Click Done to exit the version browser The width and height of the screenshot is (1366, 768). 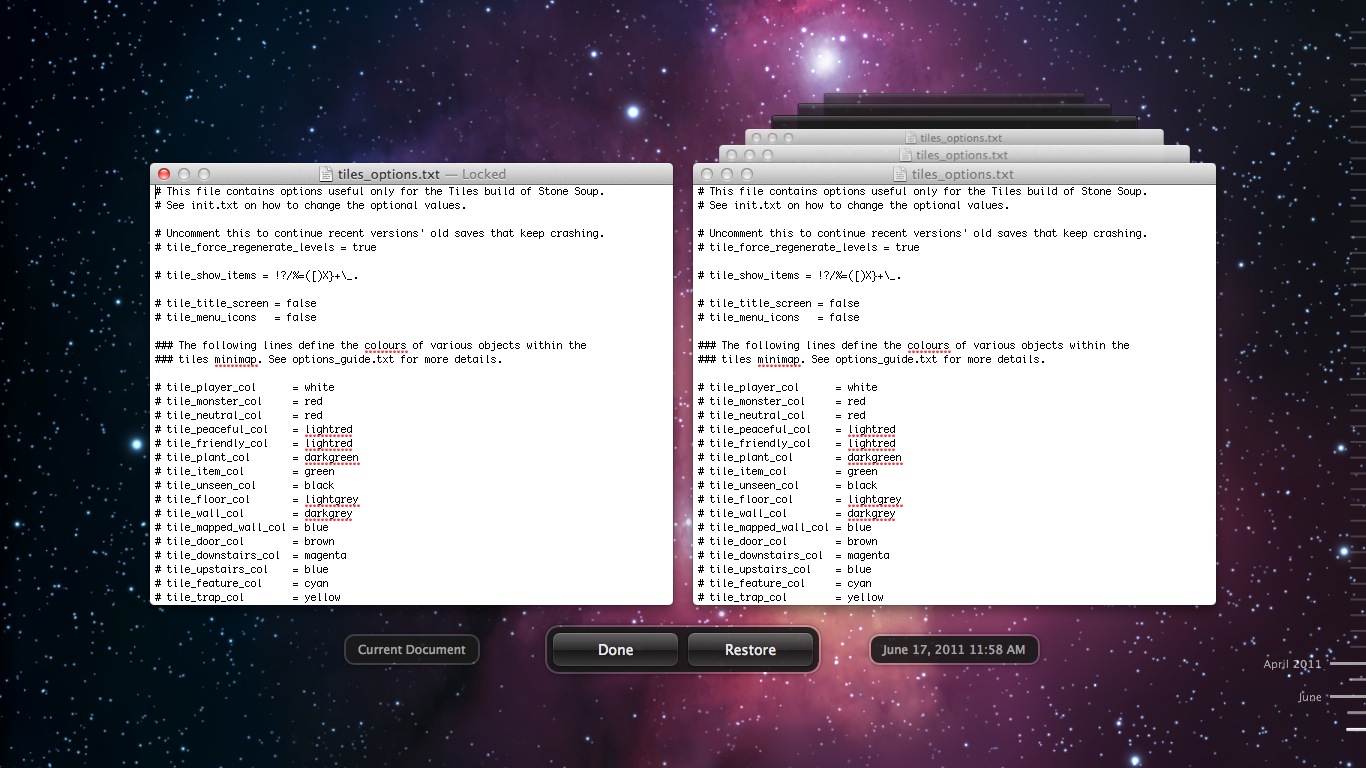pos(615,650)
